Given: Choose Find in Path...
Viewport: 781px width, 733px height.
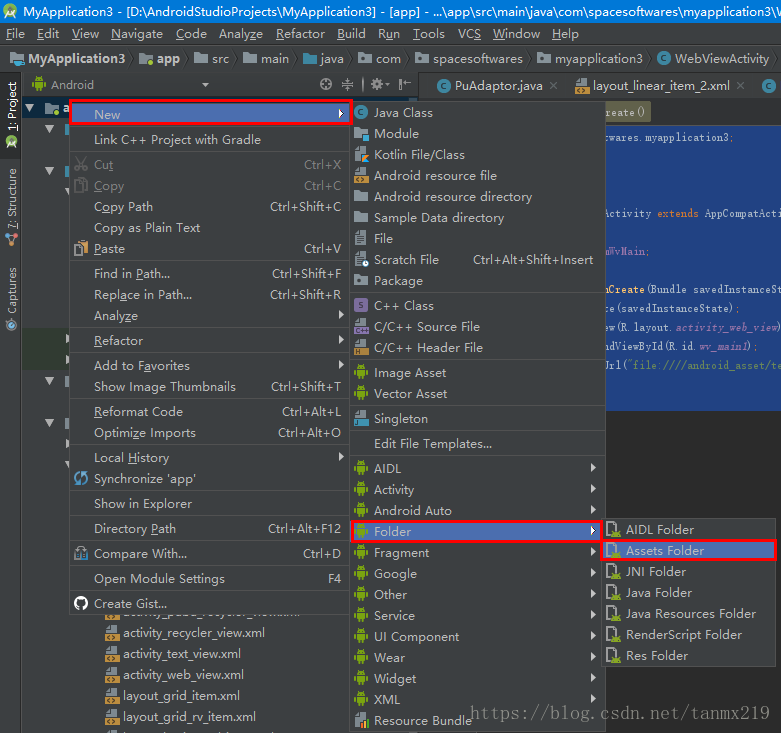Looking at the screenshot, I should coord(209,273).
